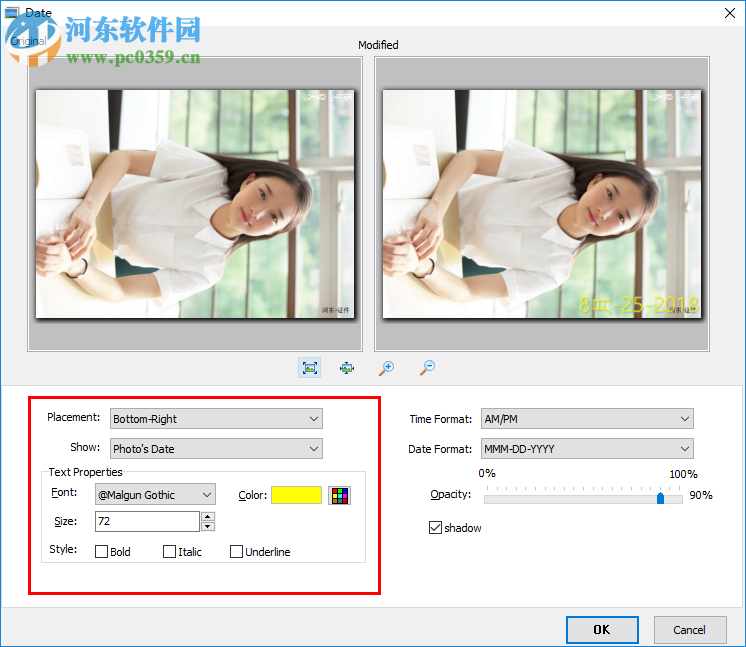Click the Text Properties group label

pyautogui.click(x=85, y=472)
